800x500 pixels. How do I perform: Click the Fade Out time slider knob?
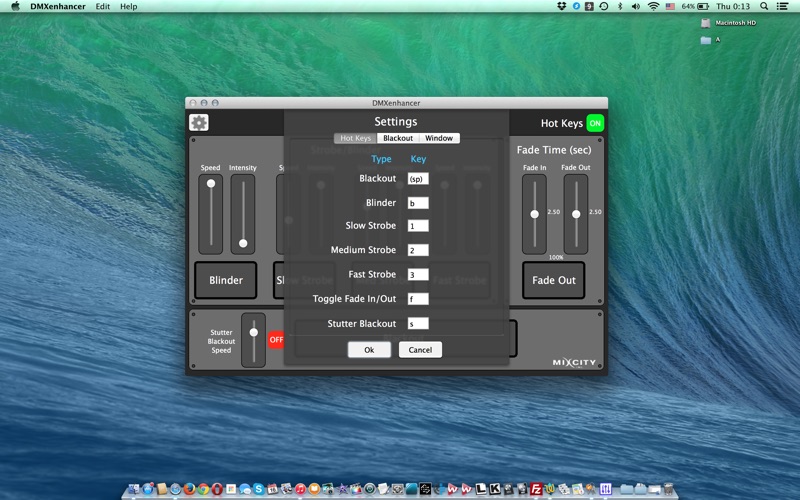click(x=576, y=214)
